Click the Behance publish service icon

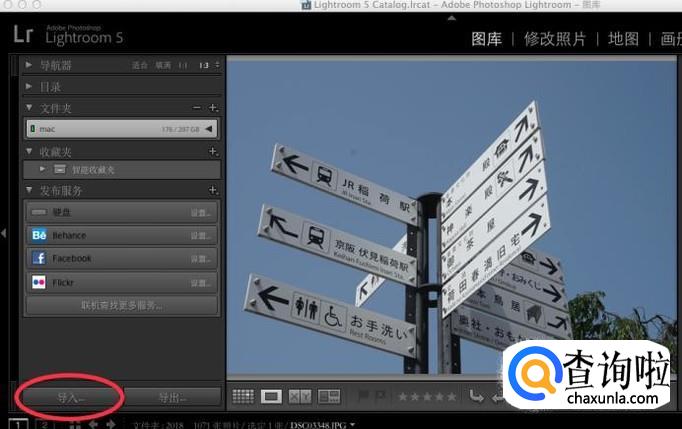[39, 235]
